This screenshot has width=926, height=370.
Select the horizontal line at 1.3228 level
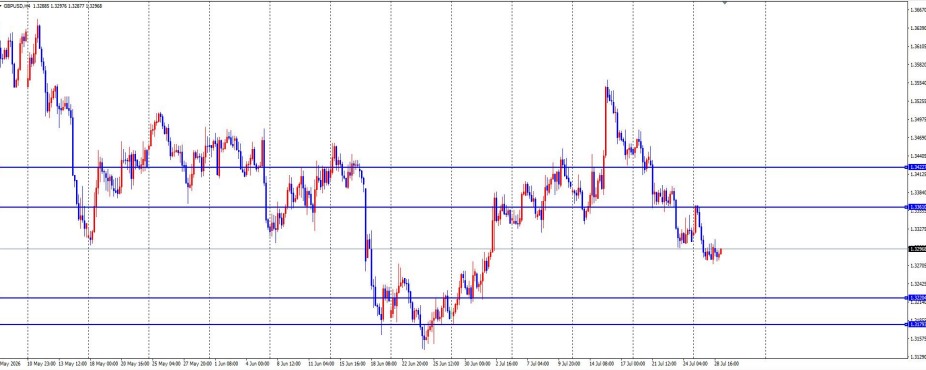click(x=453, y=298)
